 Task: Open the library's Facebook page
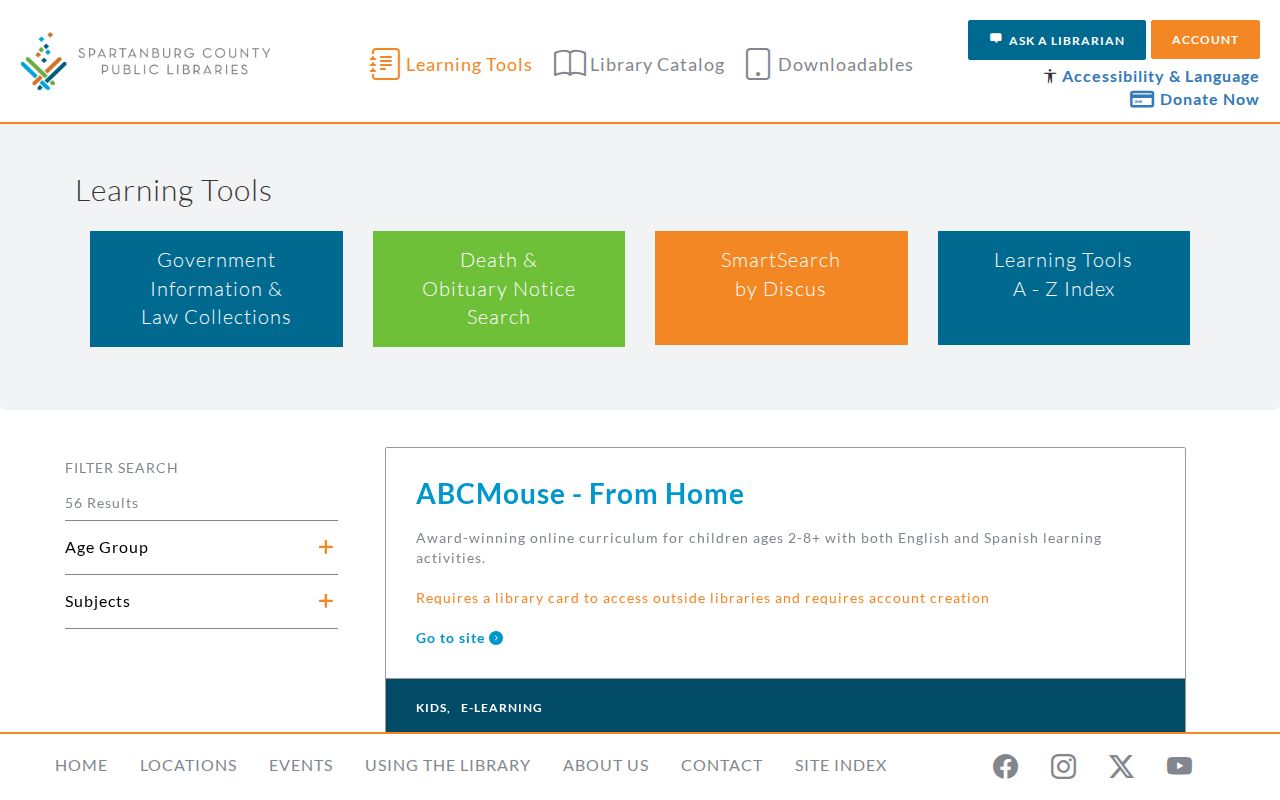coord(1006,766)
